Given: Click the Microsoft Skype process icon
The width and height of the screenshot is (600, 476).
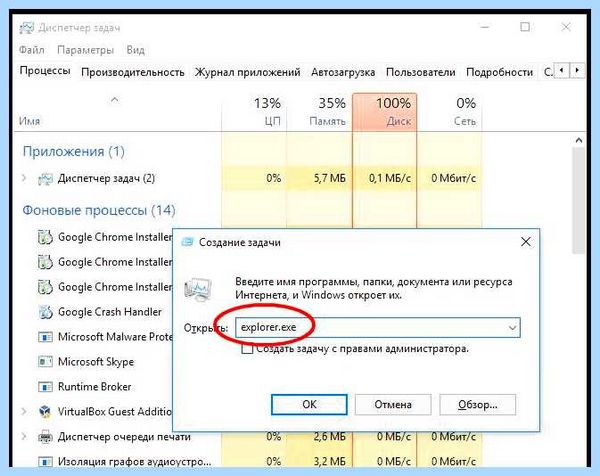Looking at the screenshot, I should (x=45, y=362).
